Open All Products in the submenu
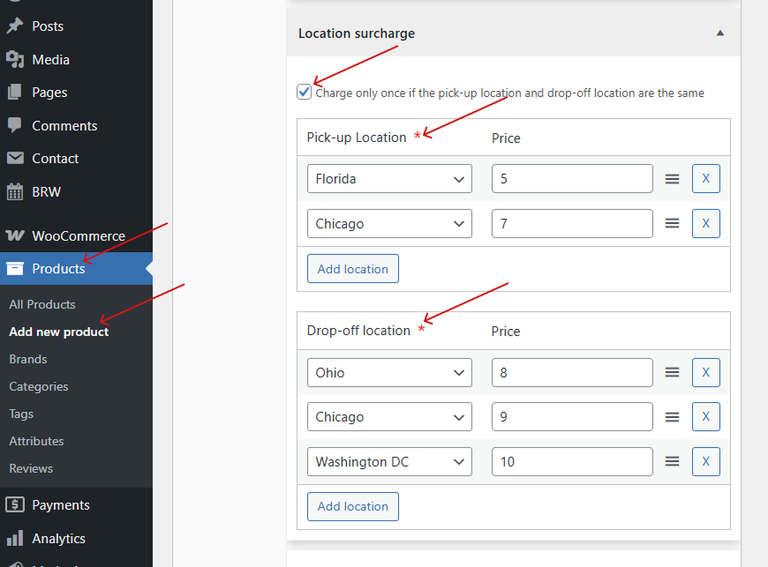Viewport: 768px width, 567px height. (x=42, y=304)
